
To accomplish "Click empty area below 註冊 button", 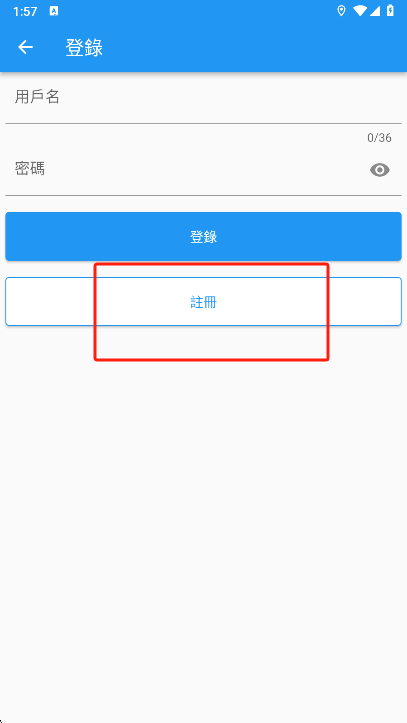I will pyautogui.click(x=203, y=507).
